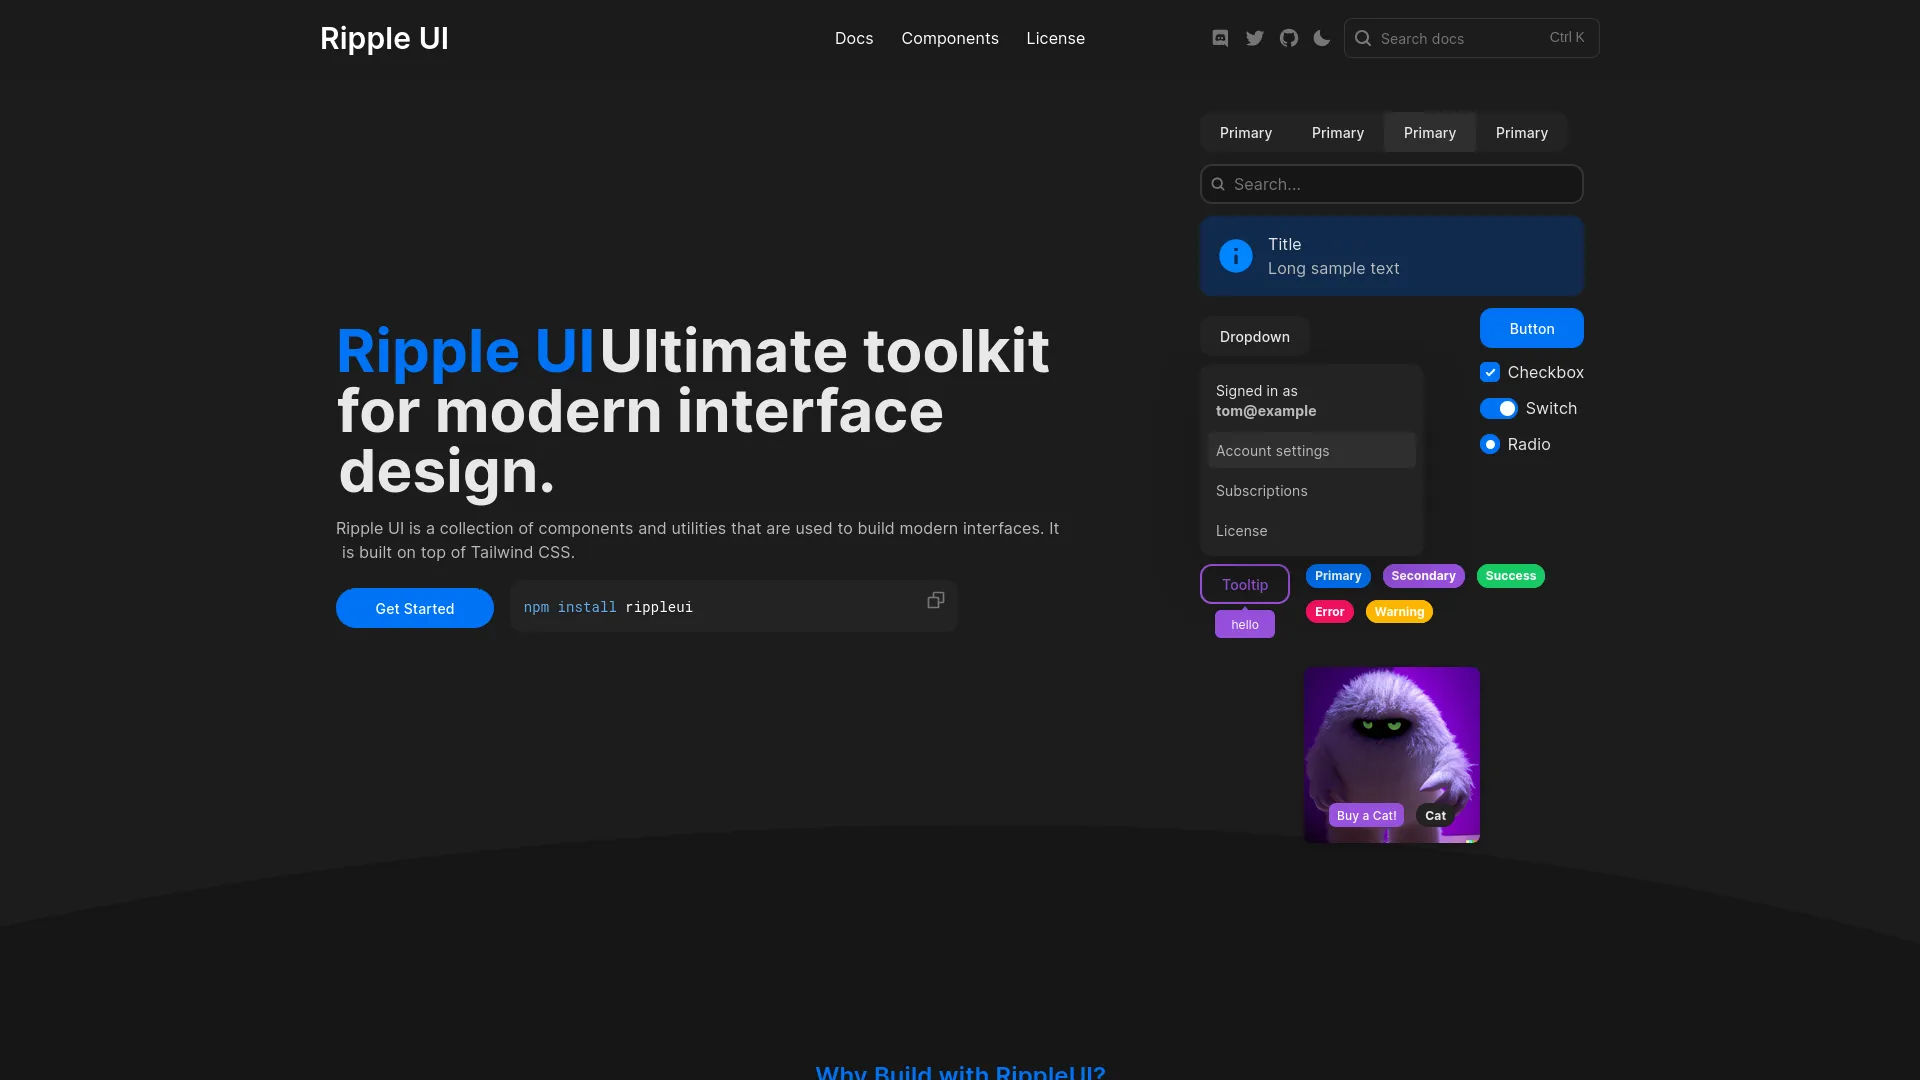
Task: Click the magnifier icon in Search... field
Action: point(1218,184)
